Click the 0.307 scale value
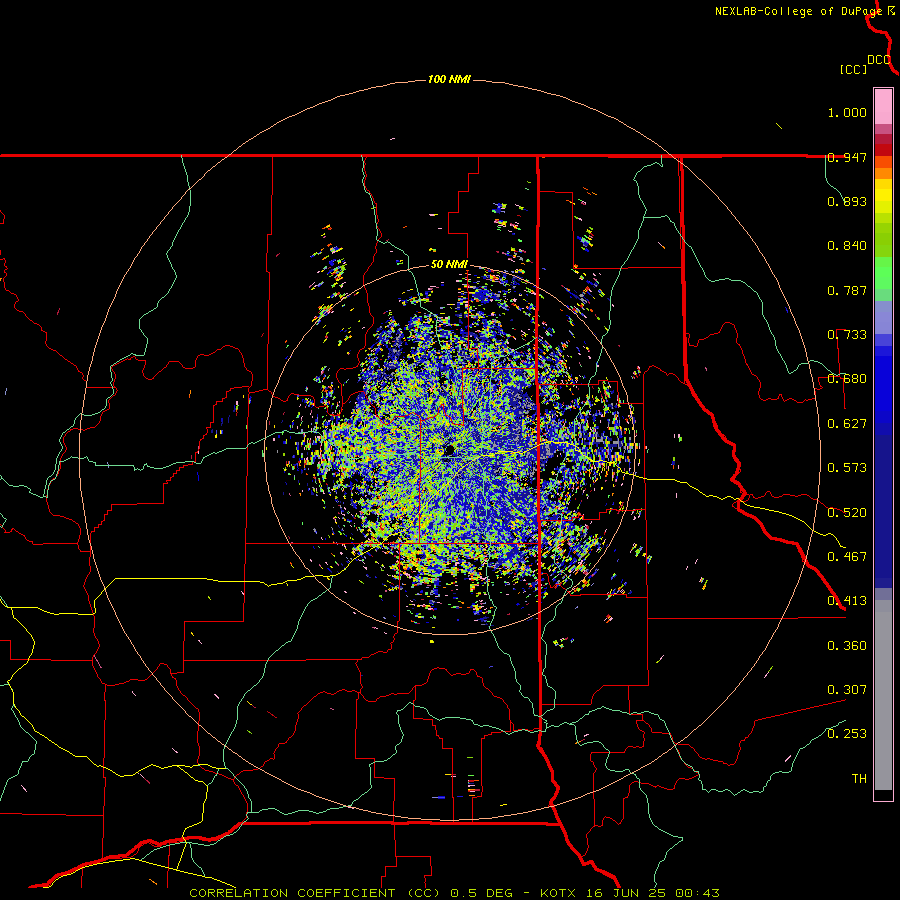 click(x=847, y=690)
